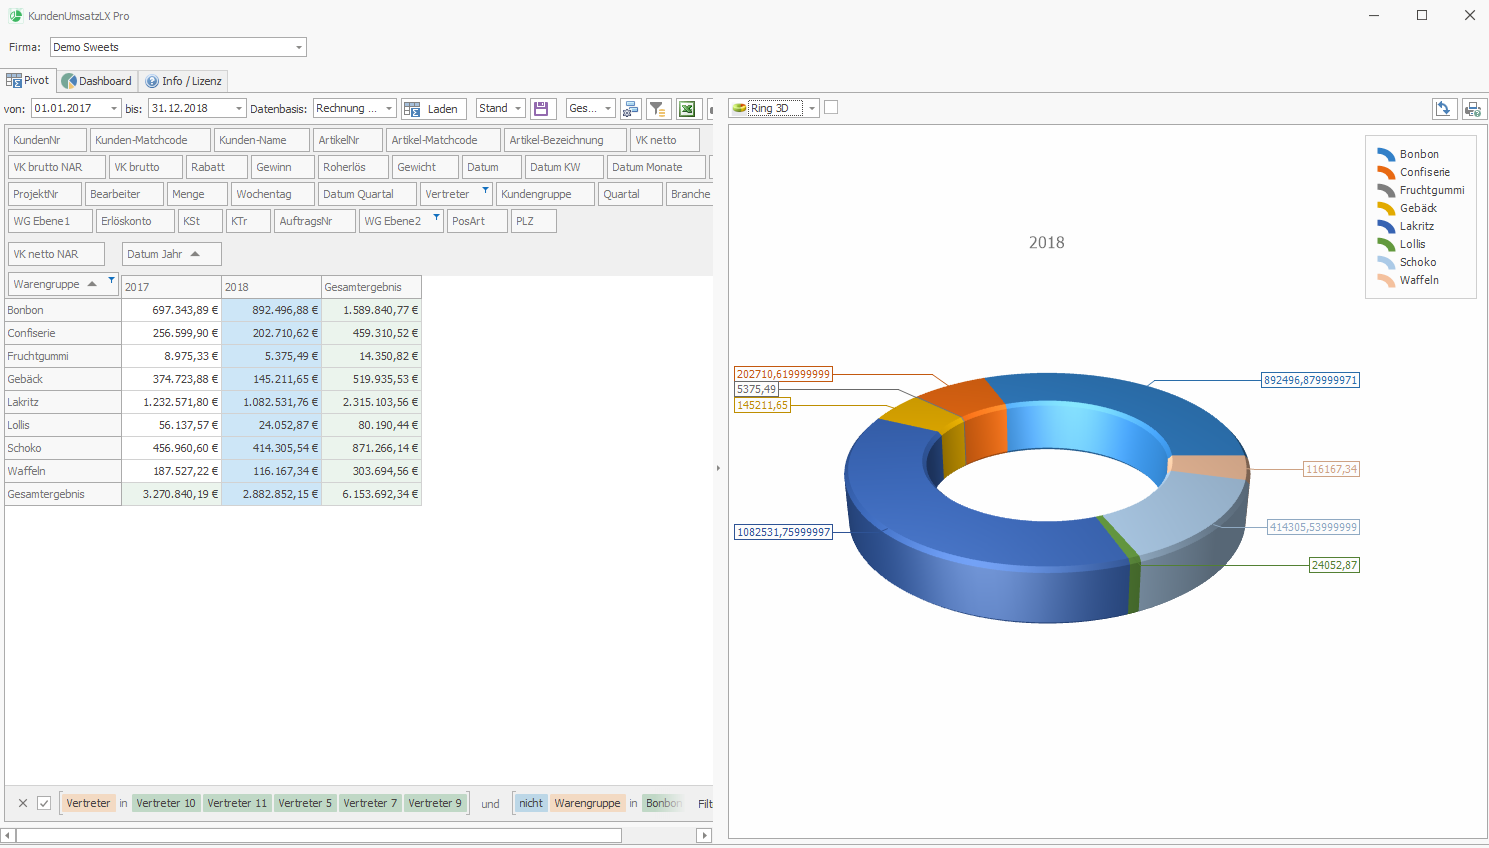Open the Info / Lizenz tab
Image resolution: width=1489 pixels, height=848 pixels.
(x=184, y=81)
